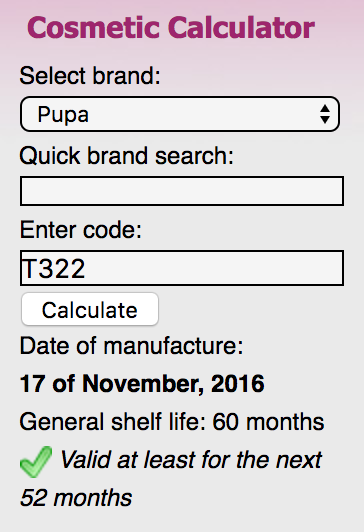Click the T322 text in code field

click(x=53, y=268)
